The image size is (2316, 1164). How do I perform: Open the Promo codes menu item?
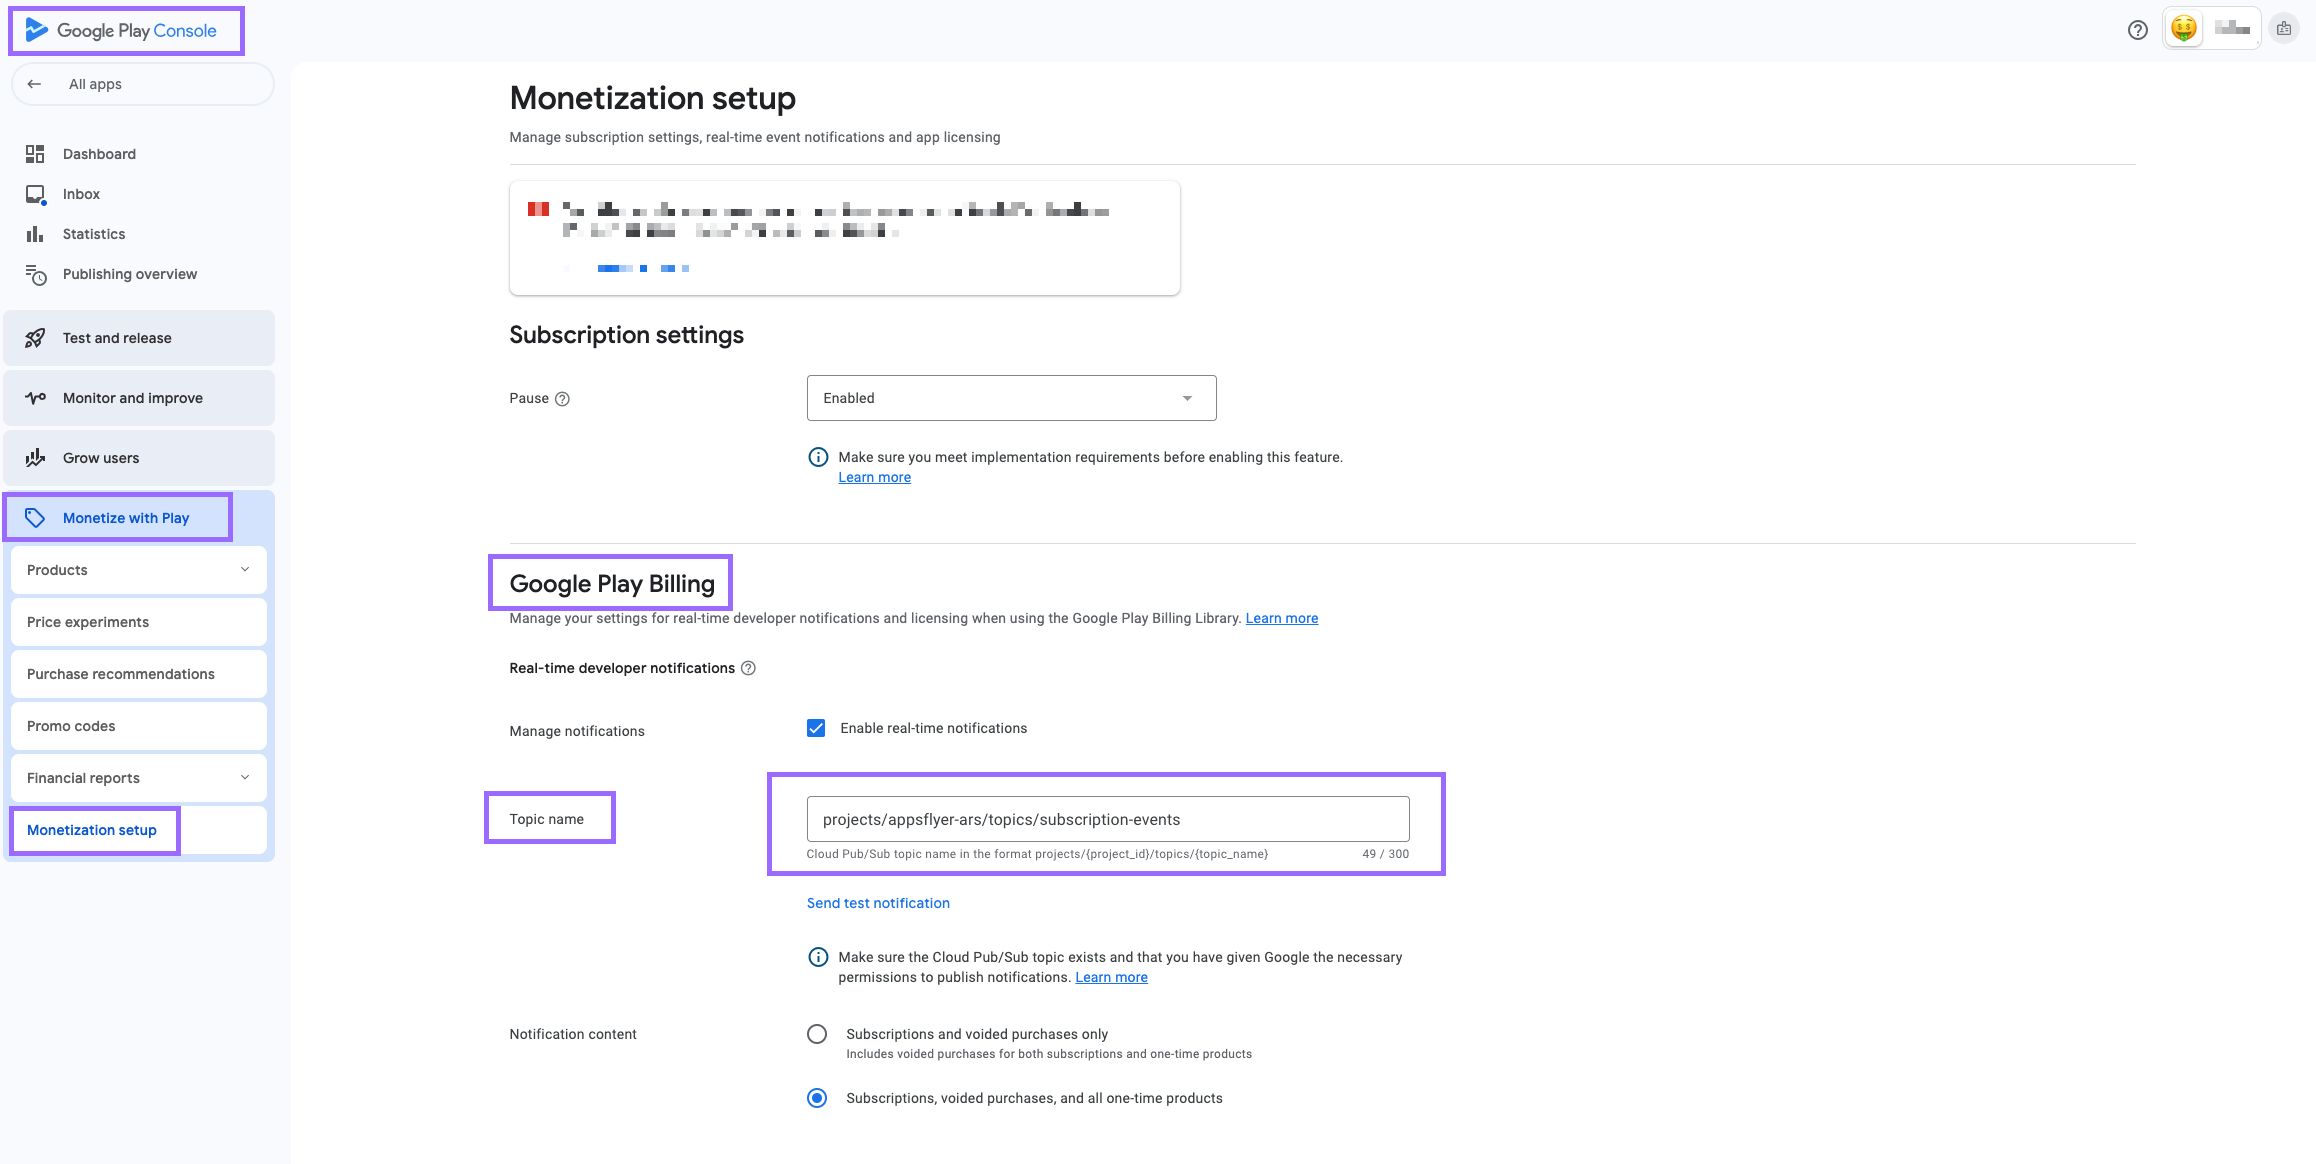tap(71, 726)
